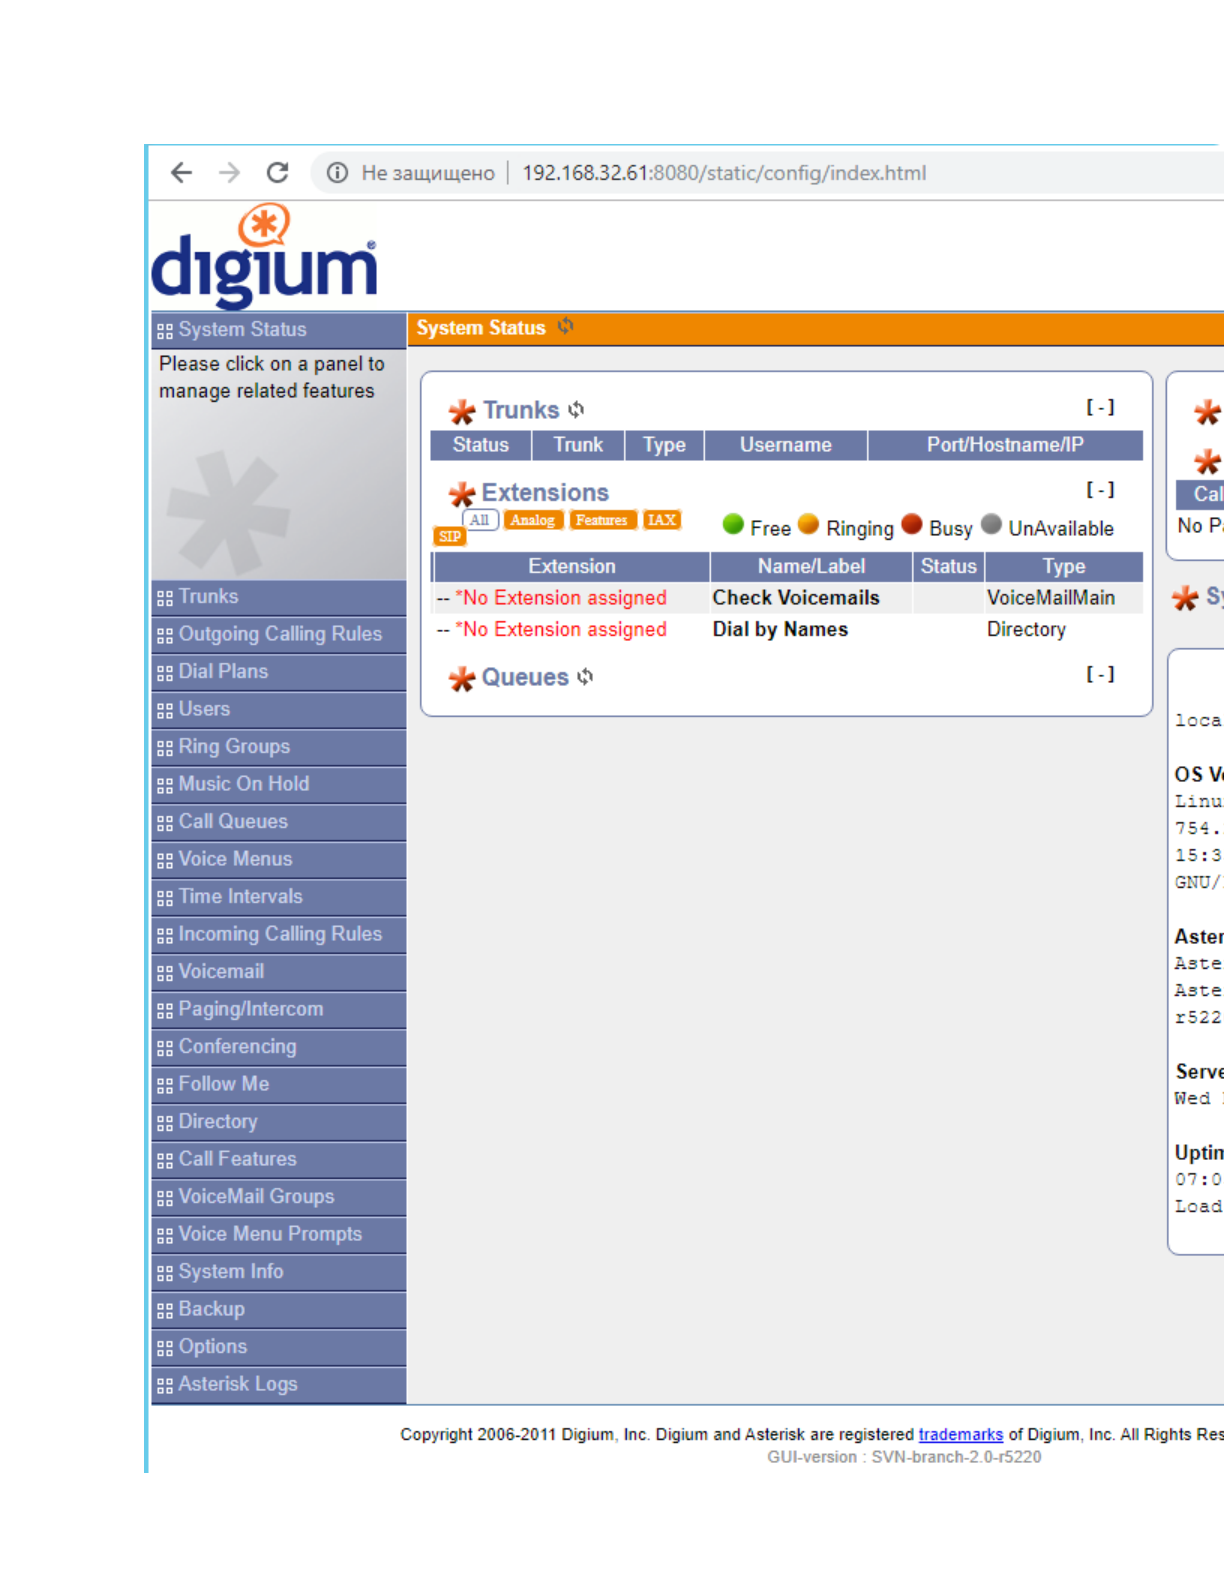
Task: Select the SIP extensions filter tab
Action: [451, 536]
